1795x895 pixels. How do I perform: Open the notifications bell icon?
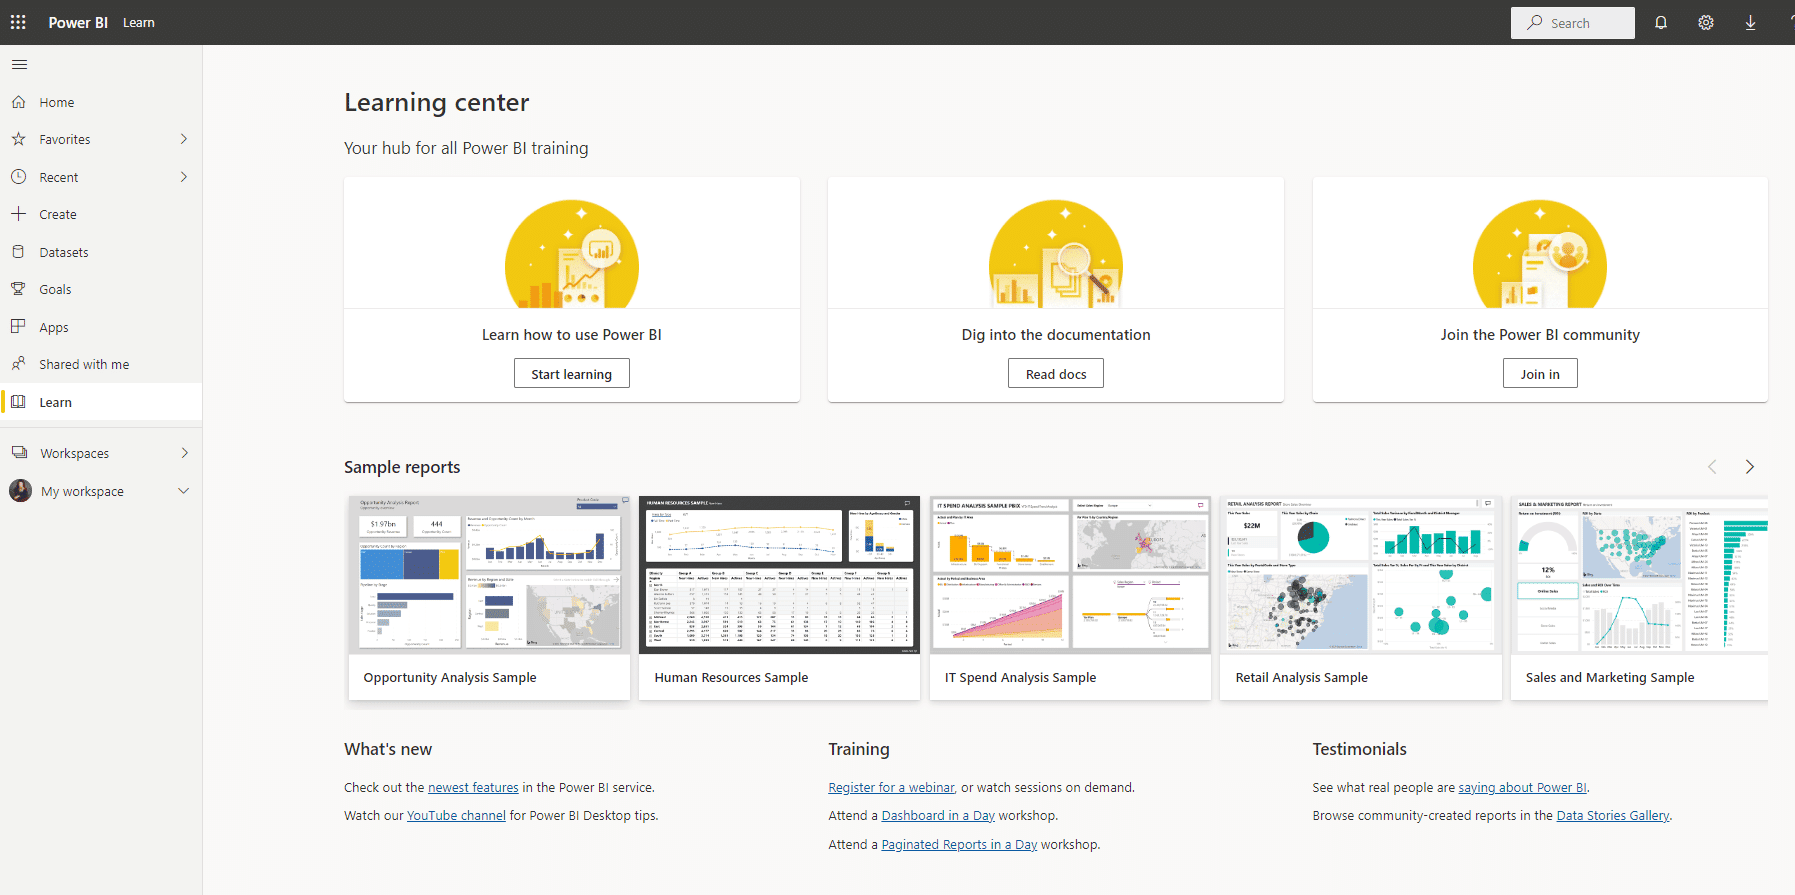coord(1661,23)
